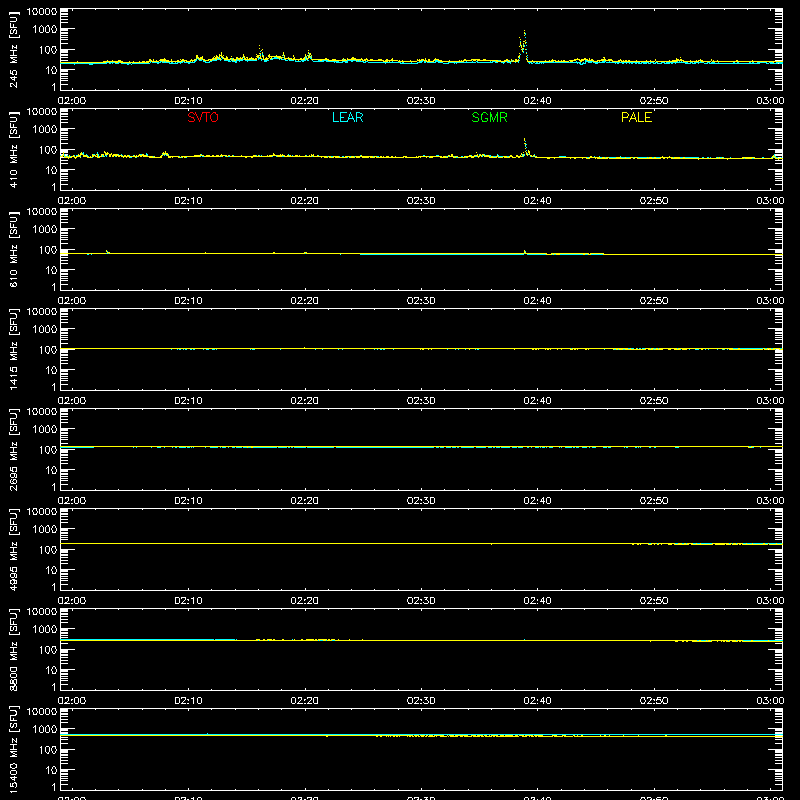The height and width of the screenshot is (800, 800).
Task: Click the 245 MHz [SFU] axis title
Action: (14, 49)
